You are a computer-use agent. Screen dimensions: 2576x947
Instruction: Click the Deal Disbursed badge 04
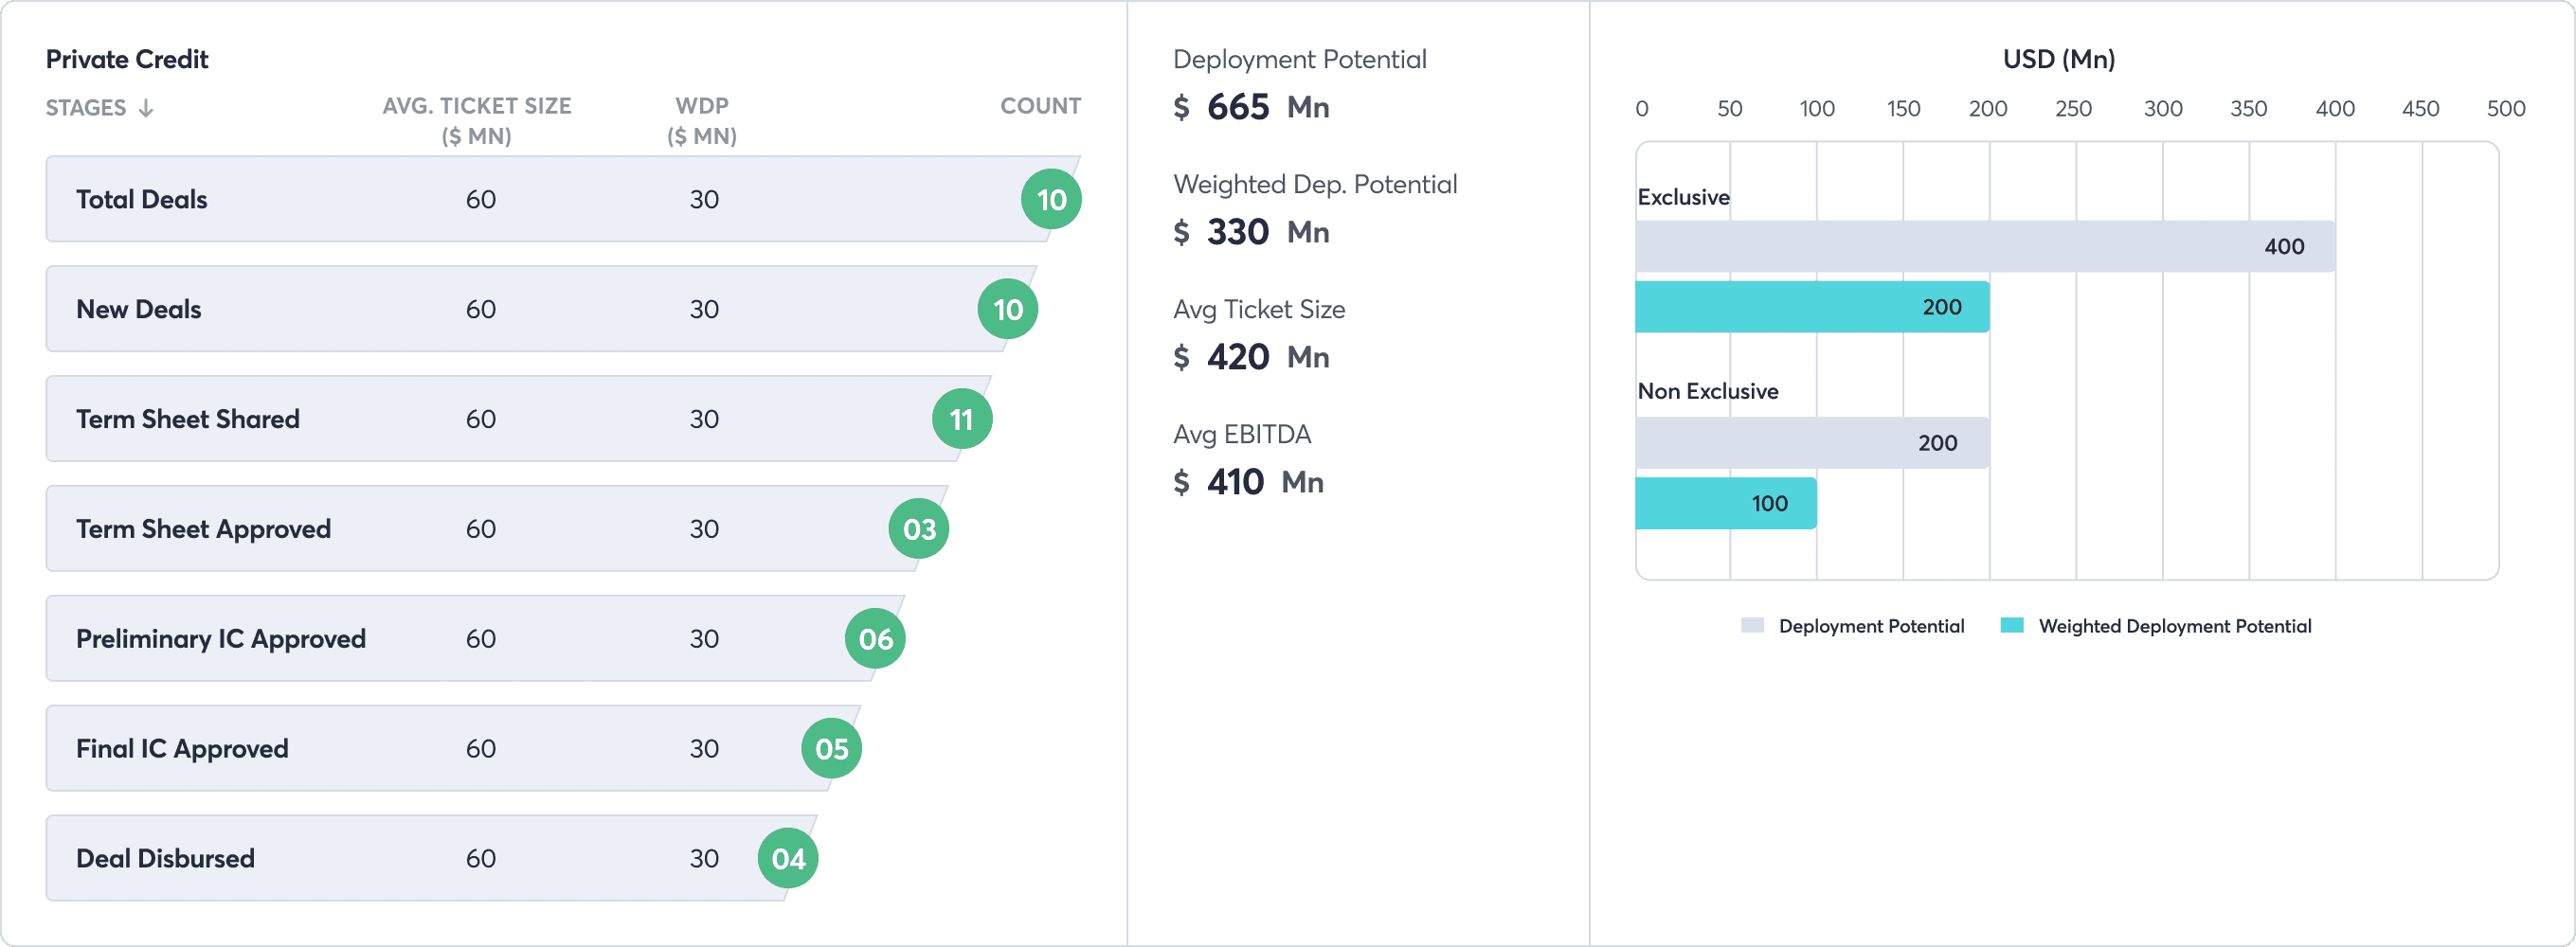tap(788, 859)
